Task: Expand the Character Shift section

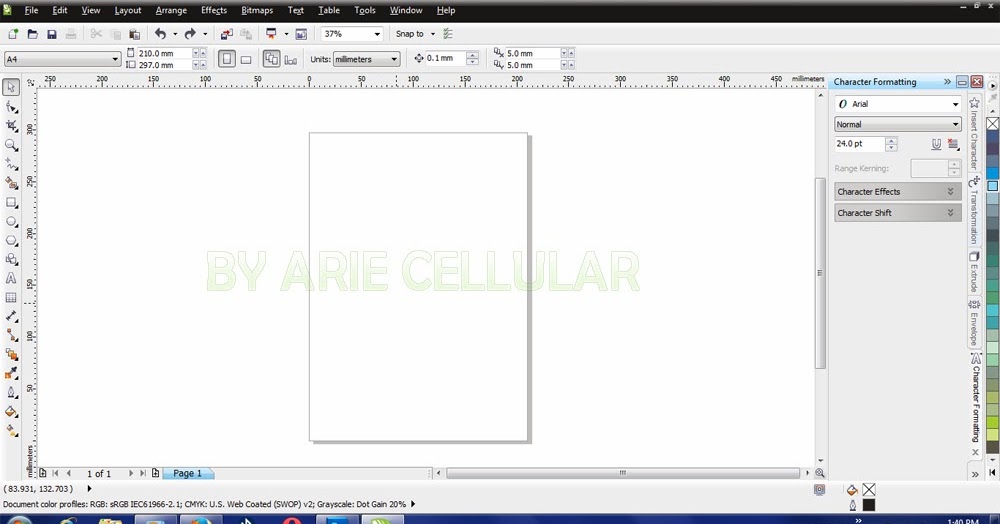Action: tap(897, 213)
